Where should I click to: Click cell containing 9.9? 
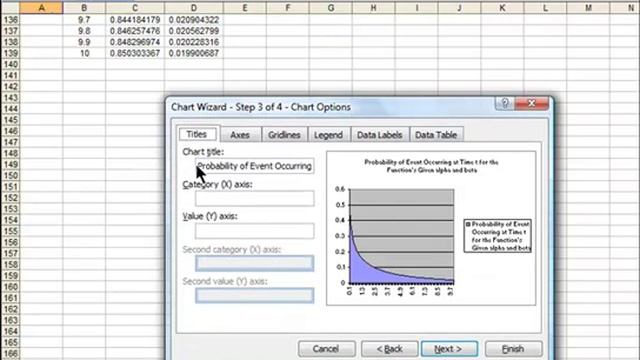click(x=84, y=42)
